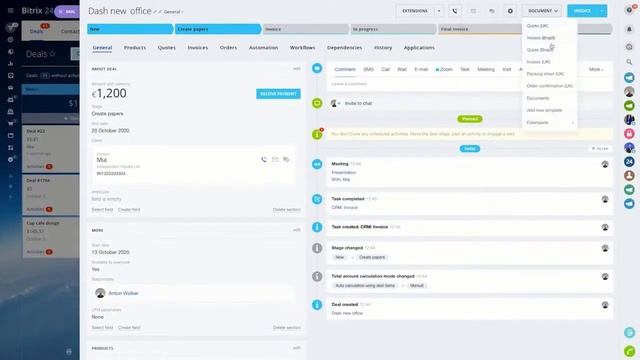Select Order confirmation (UK) from menu
The width and height of the screenshot is (640, 360).
point(550,86)
